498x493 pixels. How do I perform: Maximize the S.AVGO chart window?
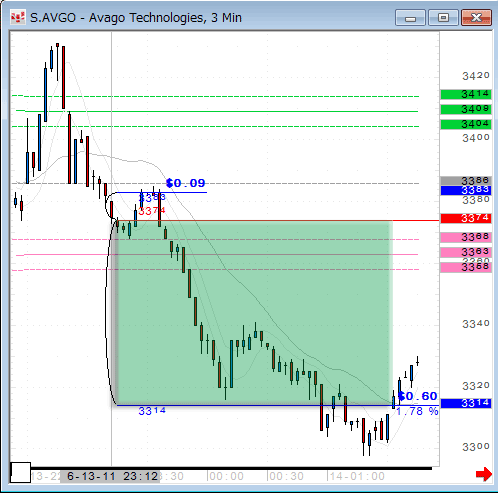pos(443,18)
